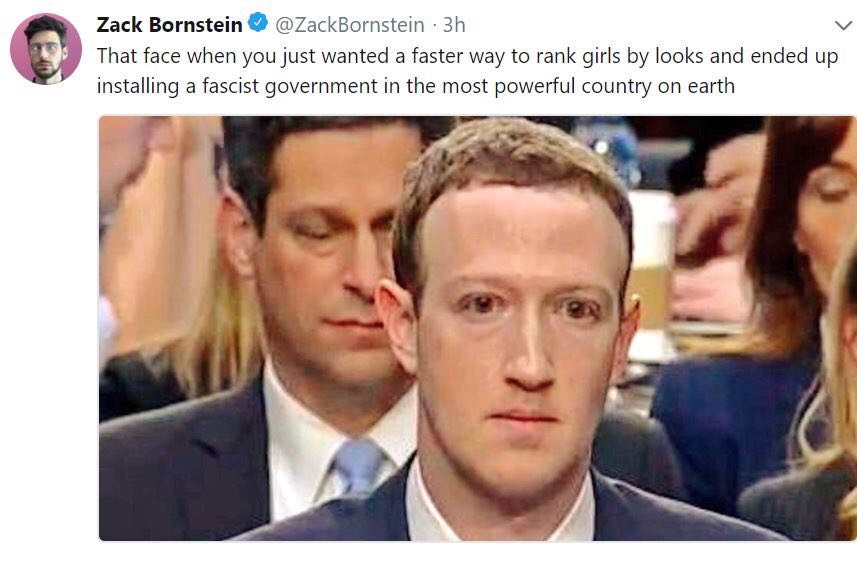Expand the tweet options chevron menu
Image resolution: width=857 pixels, height=563 pixels.
(x=843, y=25)
